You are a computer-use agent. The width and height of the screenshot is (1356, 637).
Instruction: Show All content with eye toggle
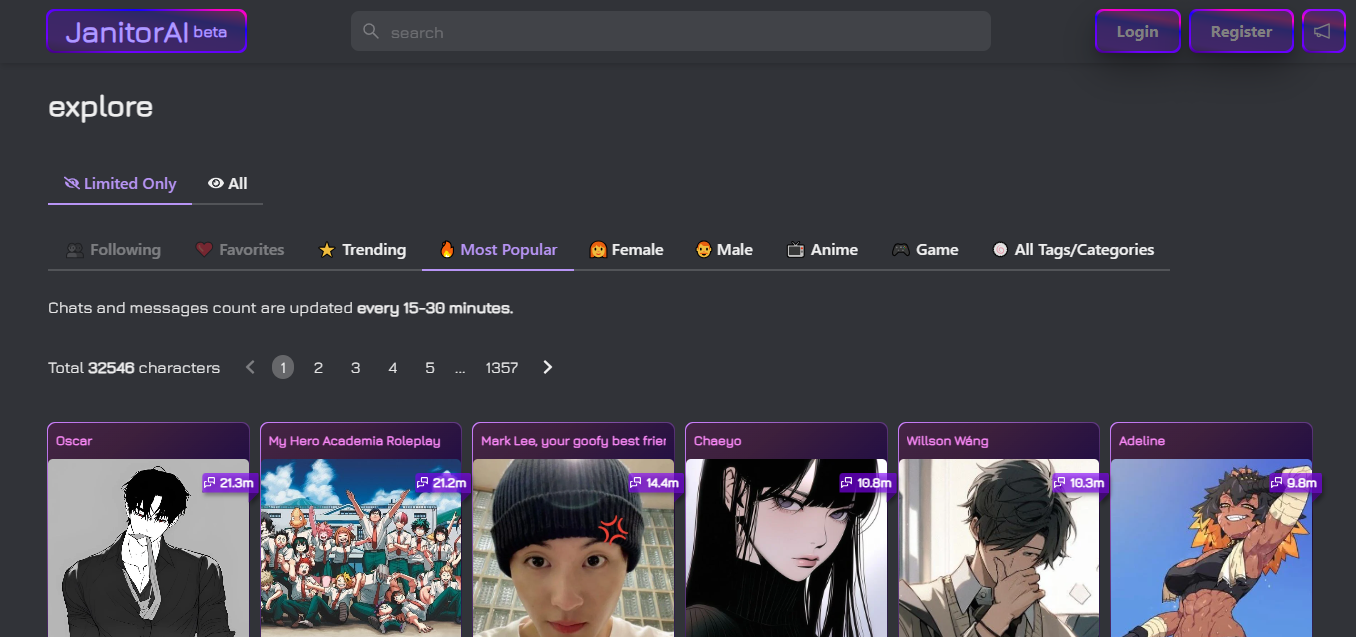point(228,184)
